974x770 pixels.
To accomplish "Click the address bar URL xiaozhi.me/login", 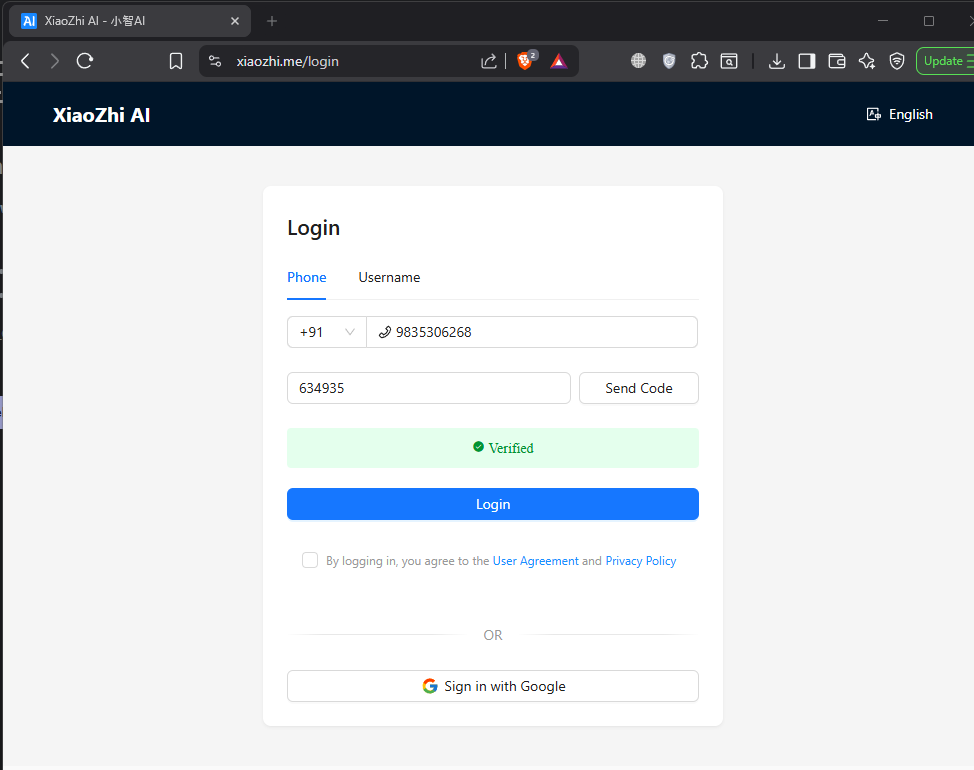I will click(288, 61).
